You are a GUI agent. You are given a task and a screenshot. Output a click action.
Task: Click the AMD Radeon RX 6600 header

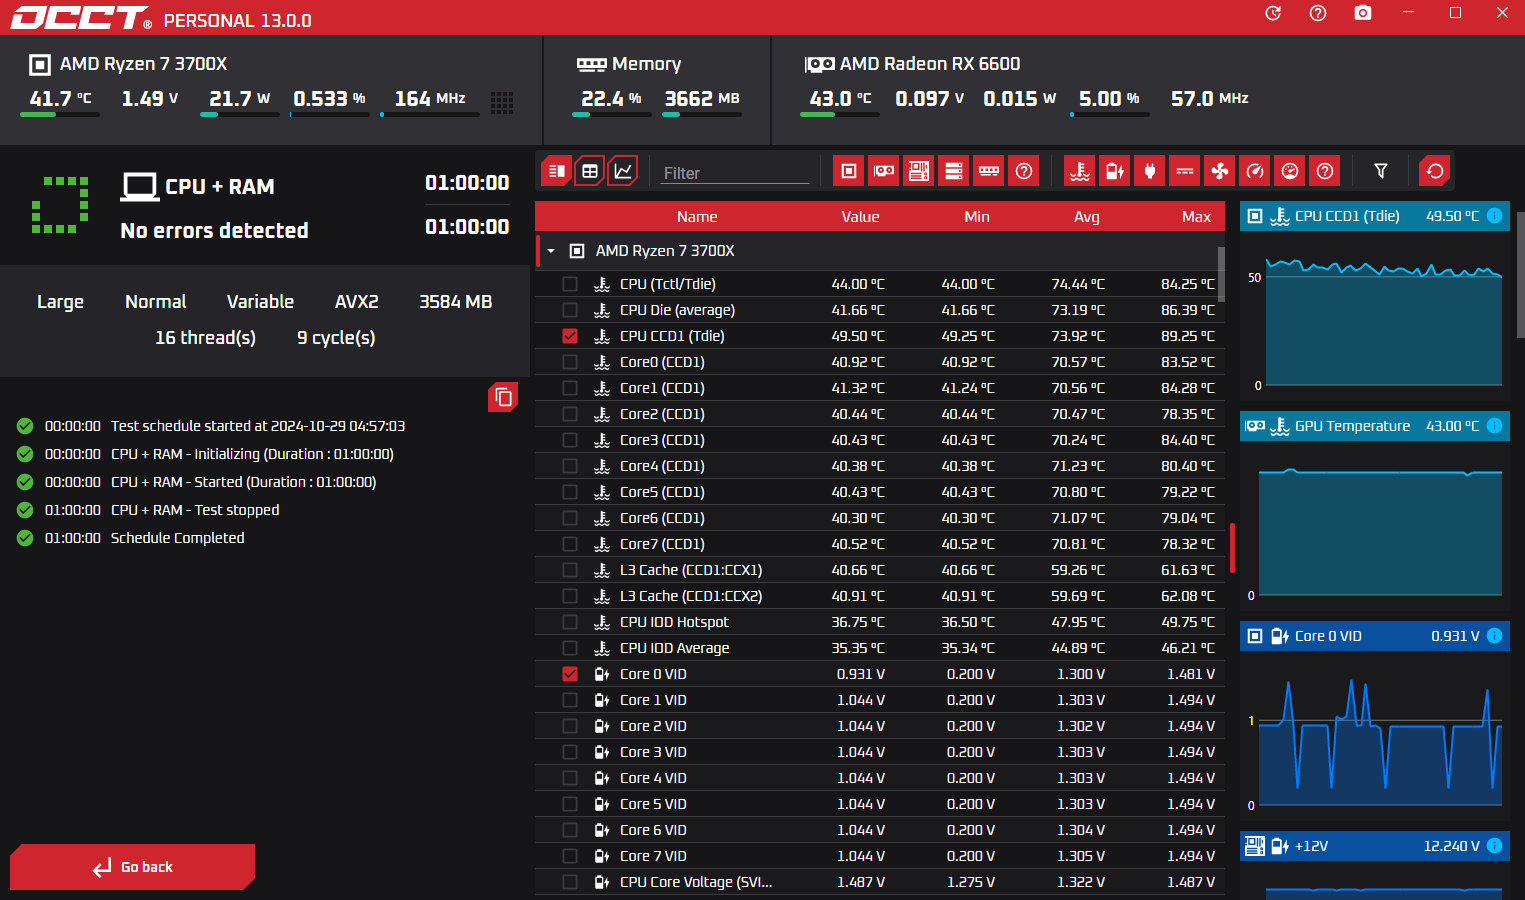[x=930, y=64]
